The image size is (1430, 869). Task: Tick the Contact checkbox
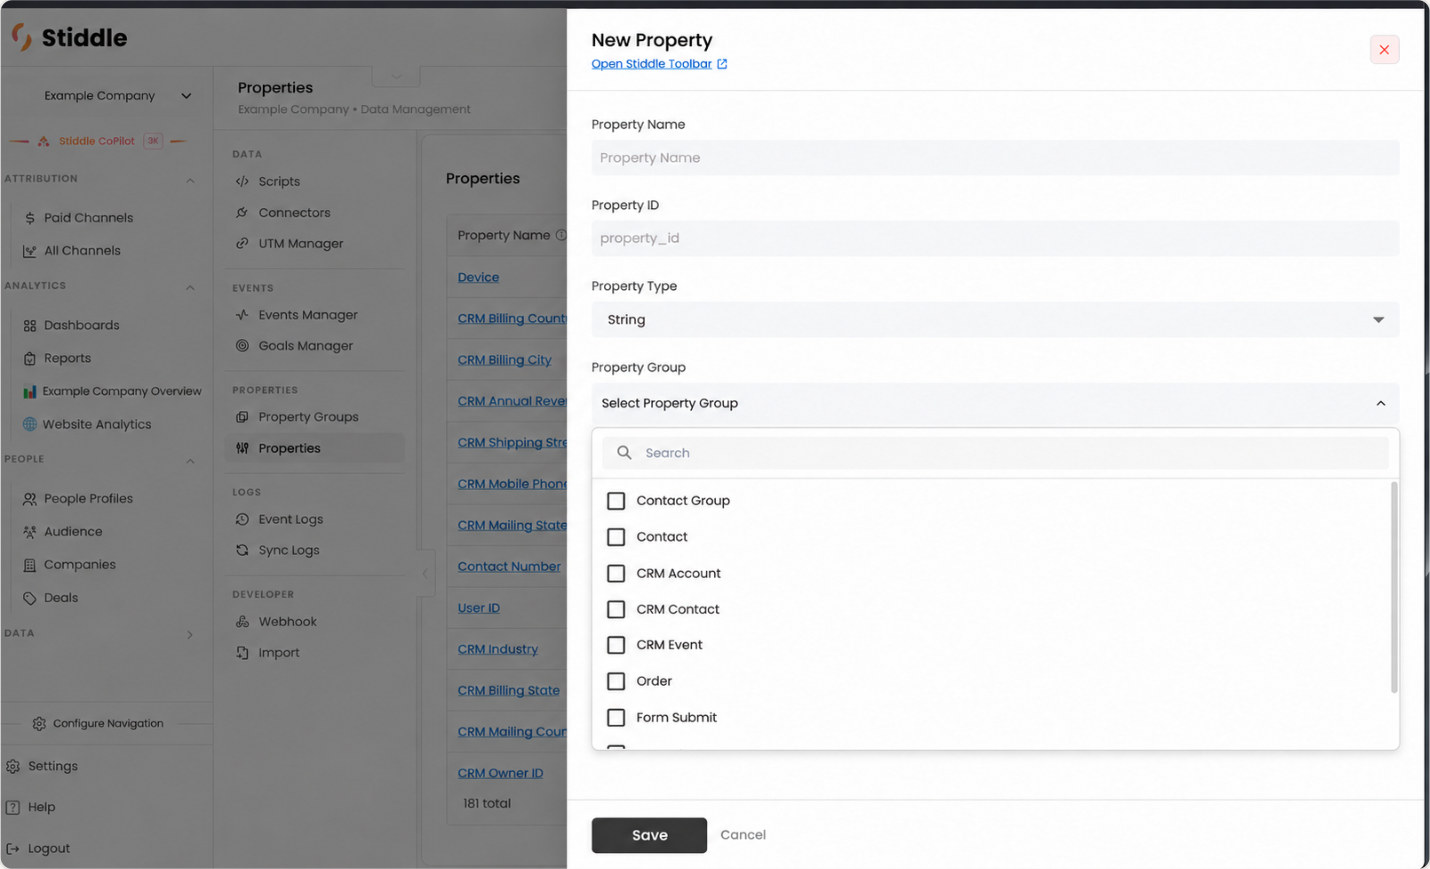pyautogui.click(x=616, y=537)
